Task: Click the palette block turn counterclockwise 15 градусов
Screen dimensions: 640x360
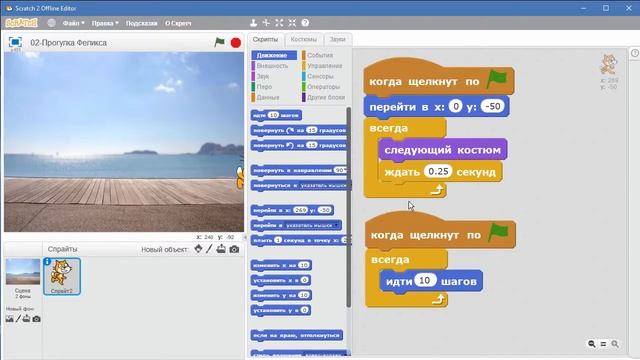Action: [299, 145]
